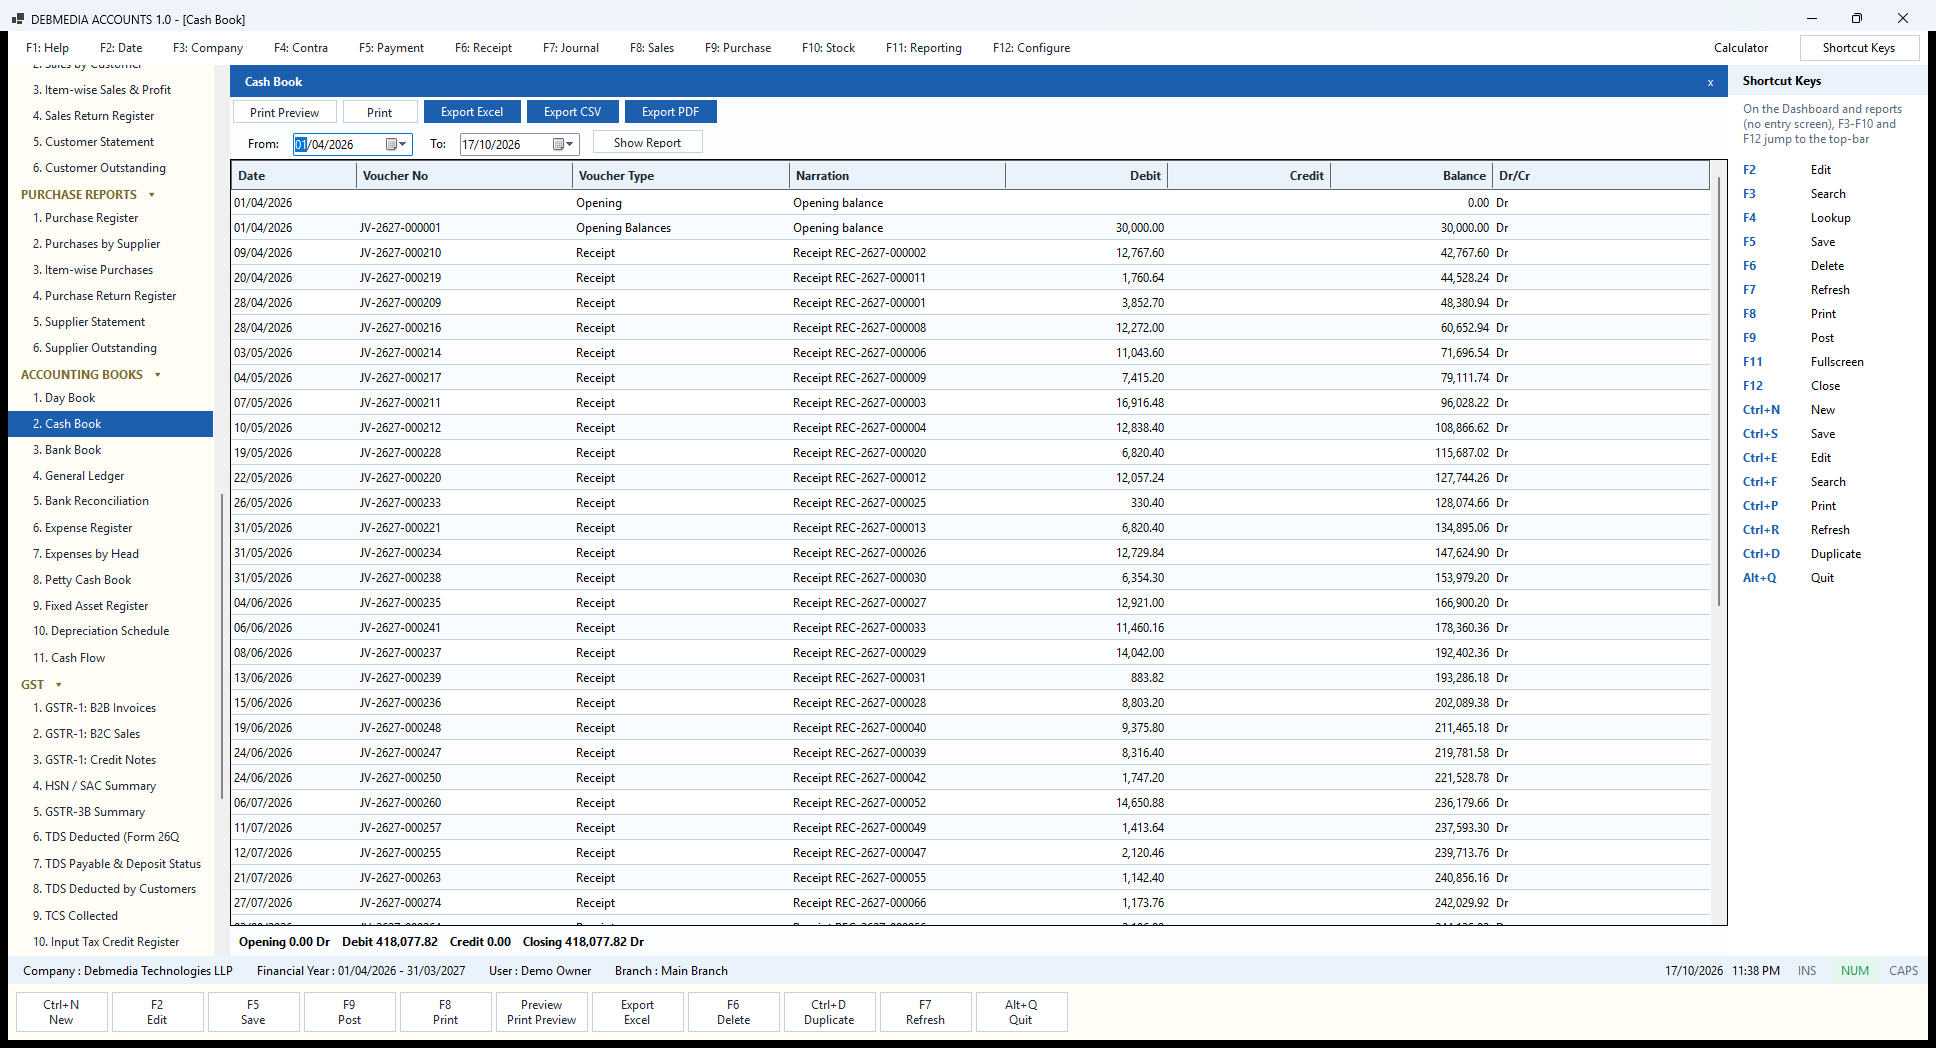Image resolution: width=1936 pixels, height=1048 pixels.
Task: Click F5 Save bottom button
Action: [253, 1012]
